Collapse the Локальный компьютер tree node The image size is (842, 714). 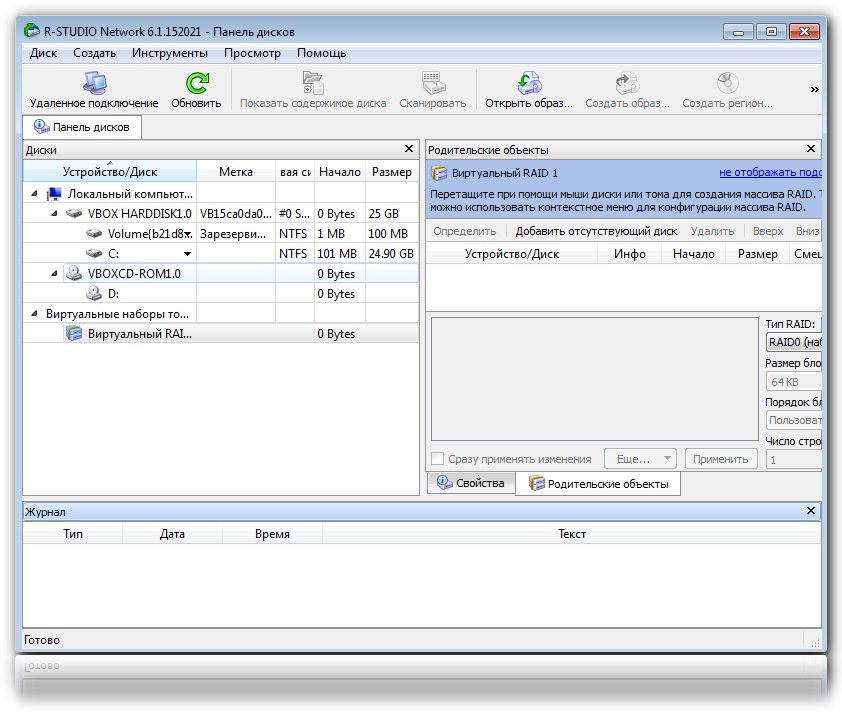coord(36,194)
